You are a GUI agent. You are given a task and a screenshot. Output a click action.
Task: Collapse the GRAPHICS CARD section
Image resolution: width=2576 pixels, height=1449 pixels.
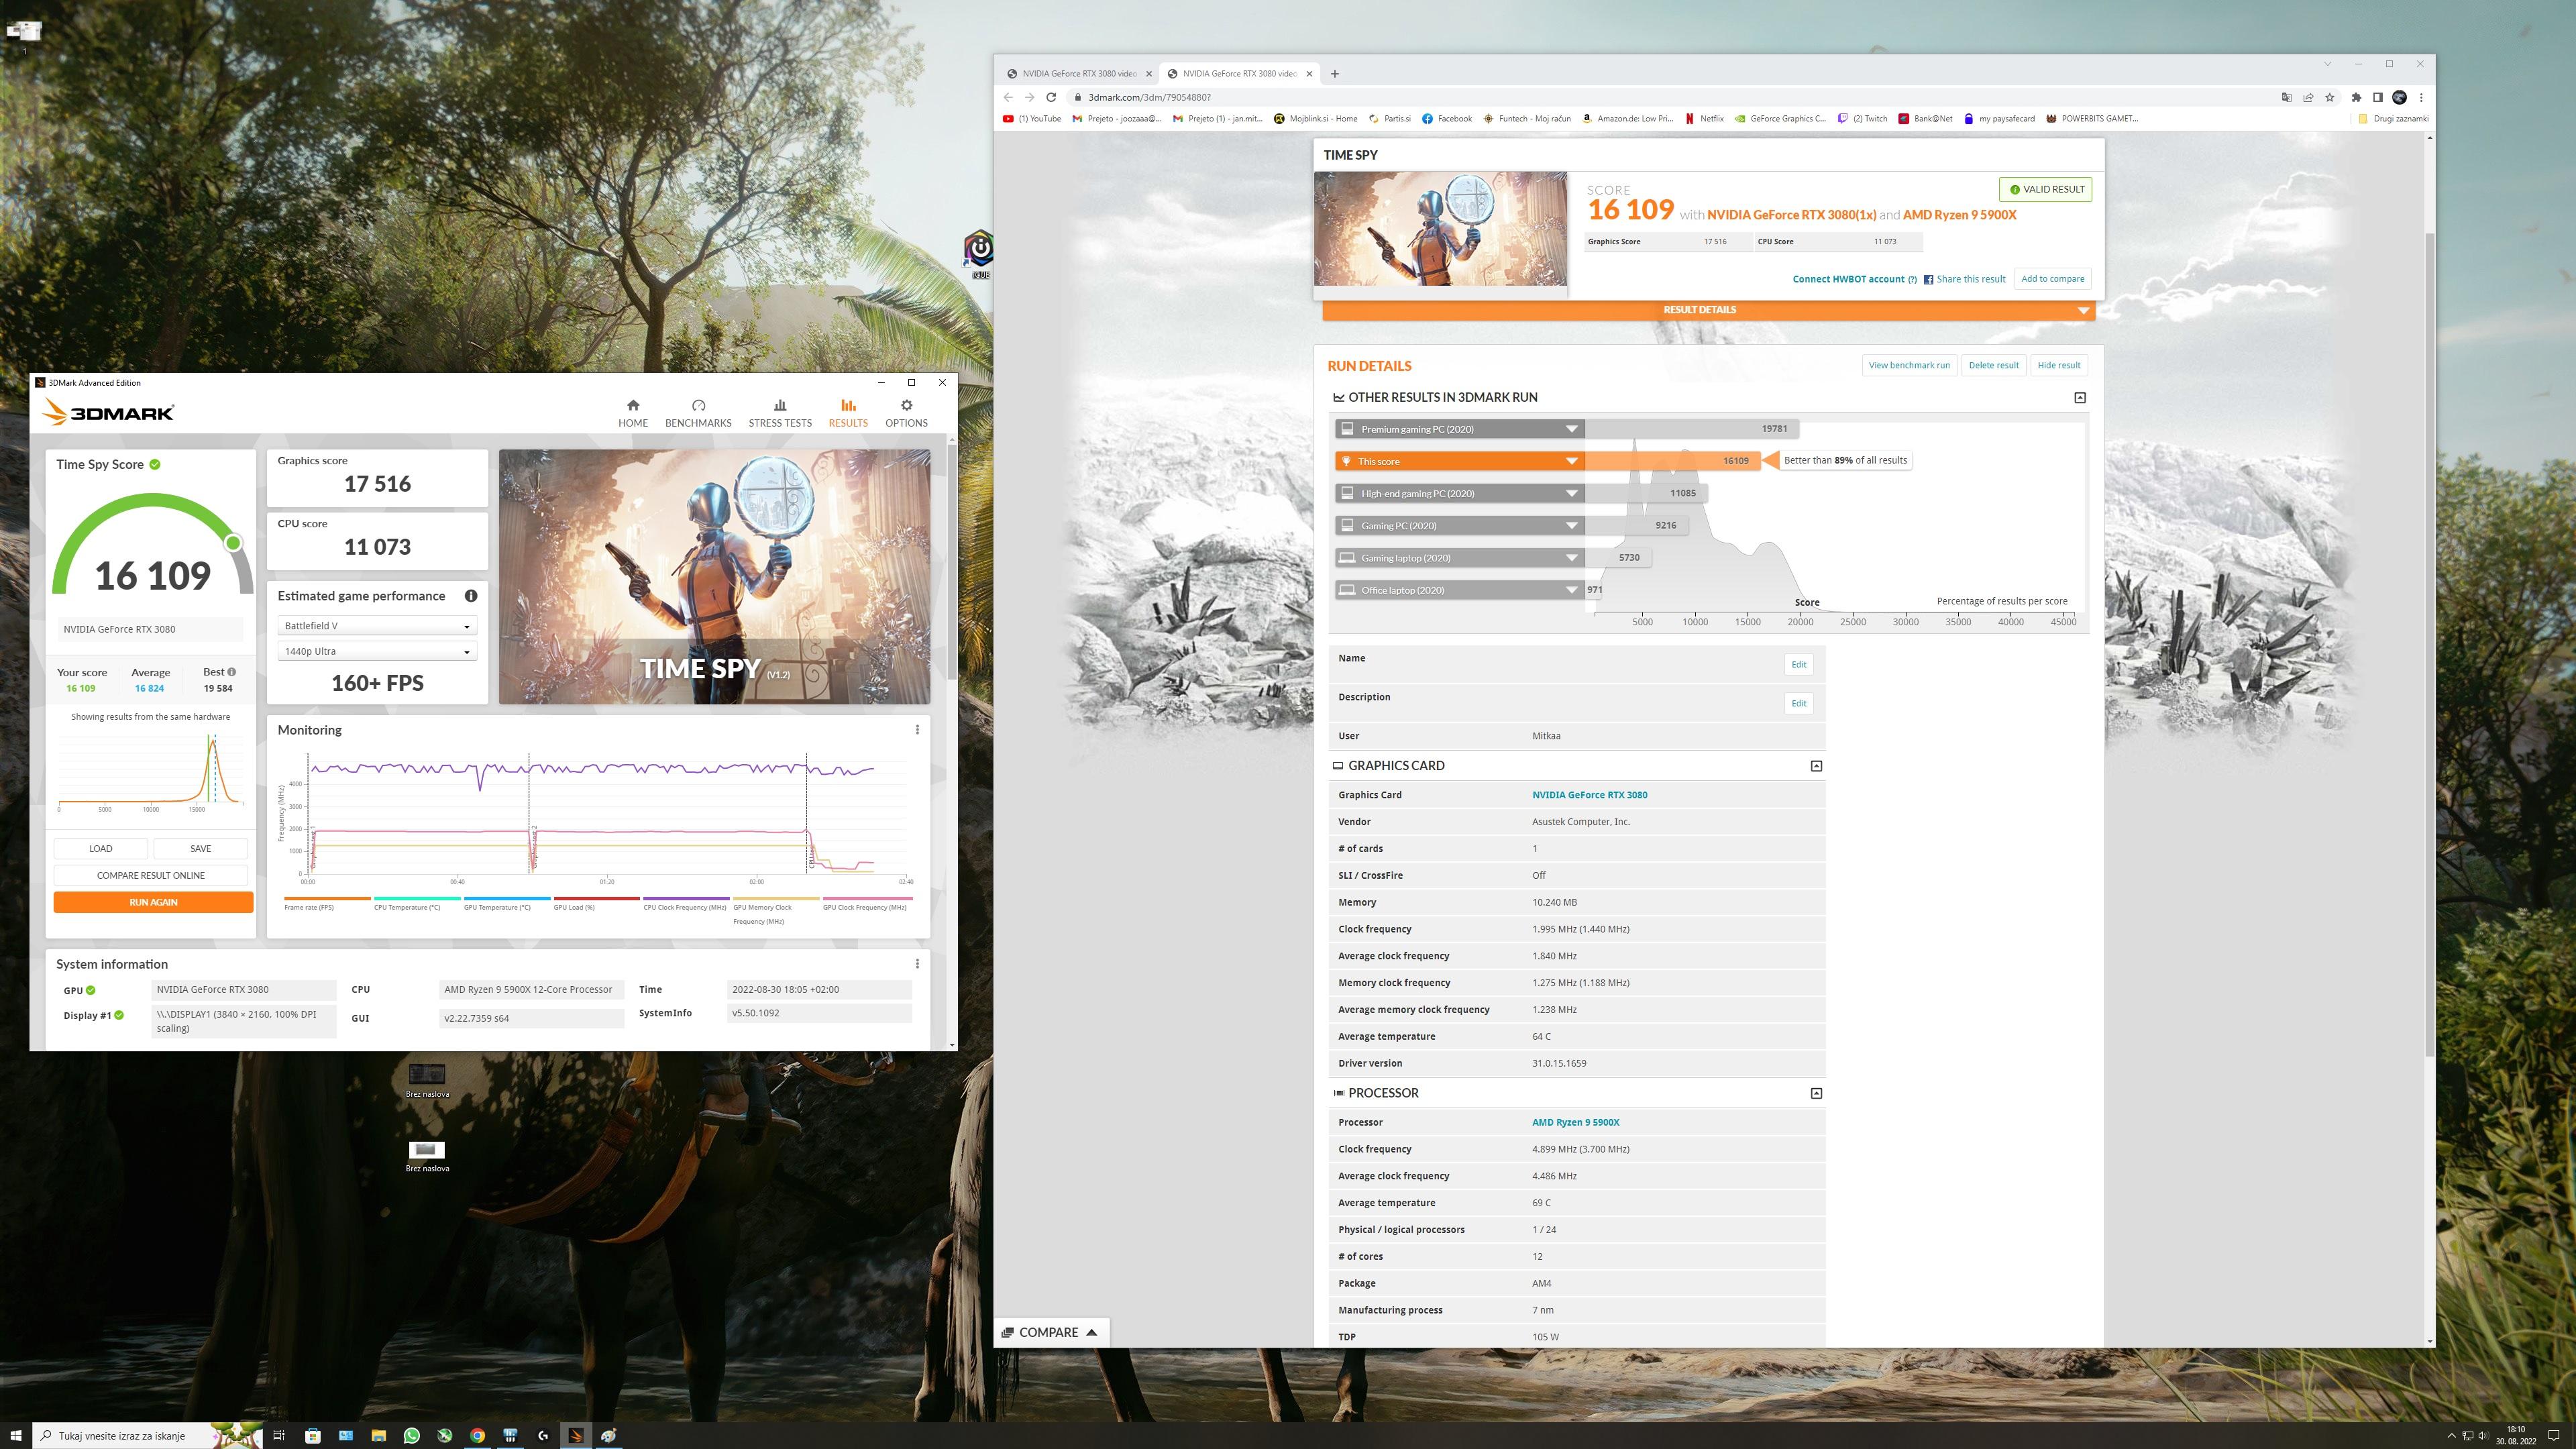[x=1816, y=766]
